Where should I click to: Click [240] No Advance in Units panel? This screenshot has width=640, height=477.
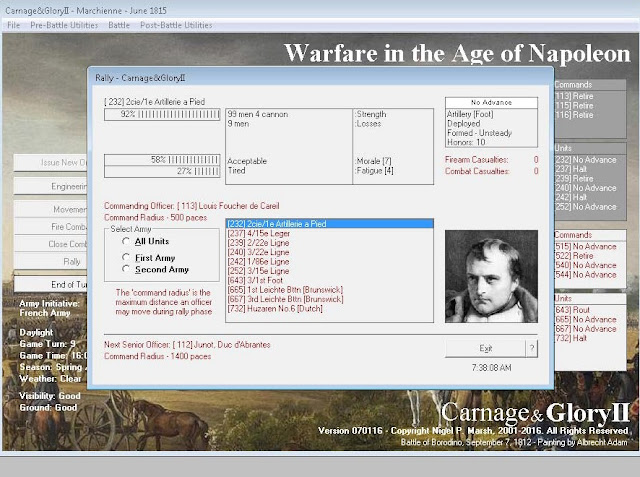click(x=586, y=188)
